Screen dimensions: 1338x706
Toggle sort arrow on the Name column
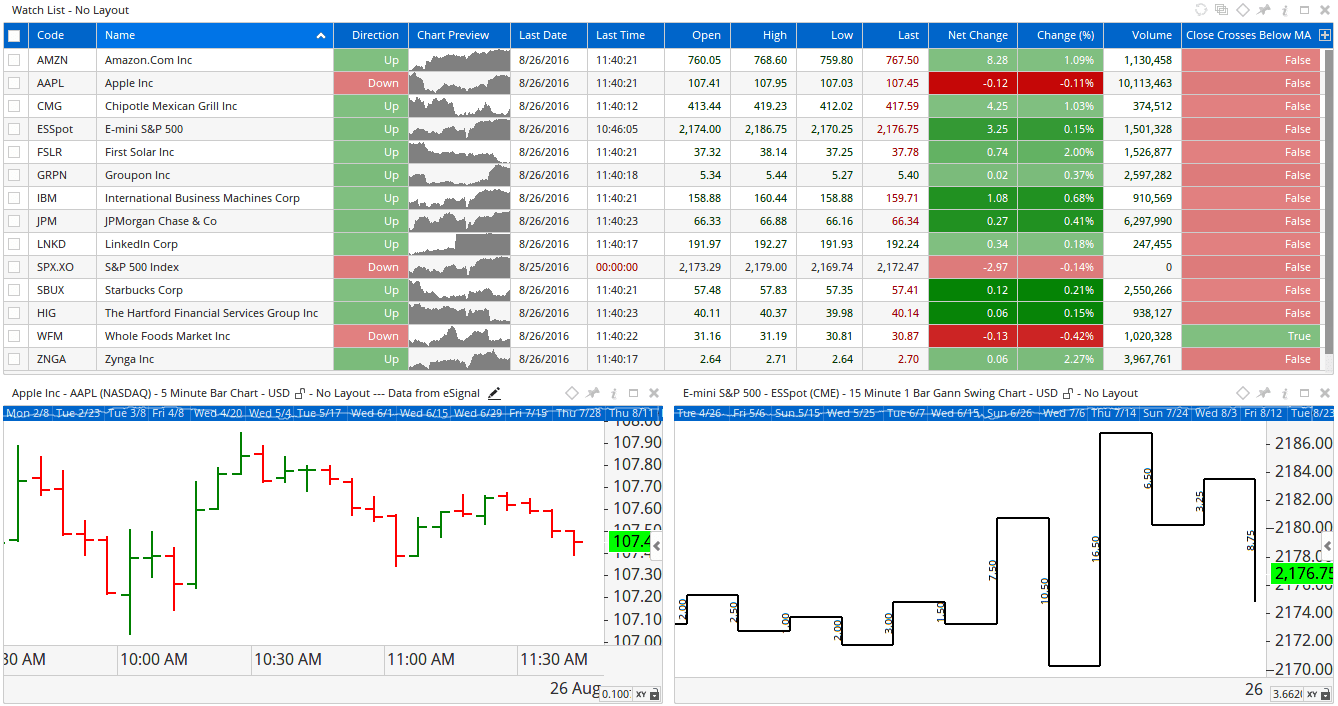click(321, 36)
